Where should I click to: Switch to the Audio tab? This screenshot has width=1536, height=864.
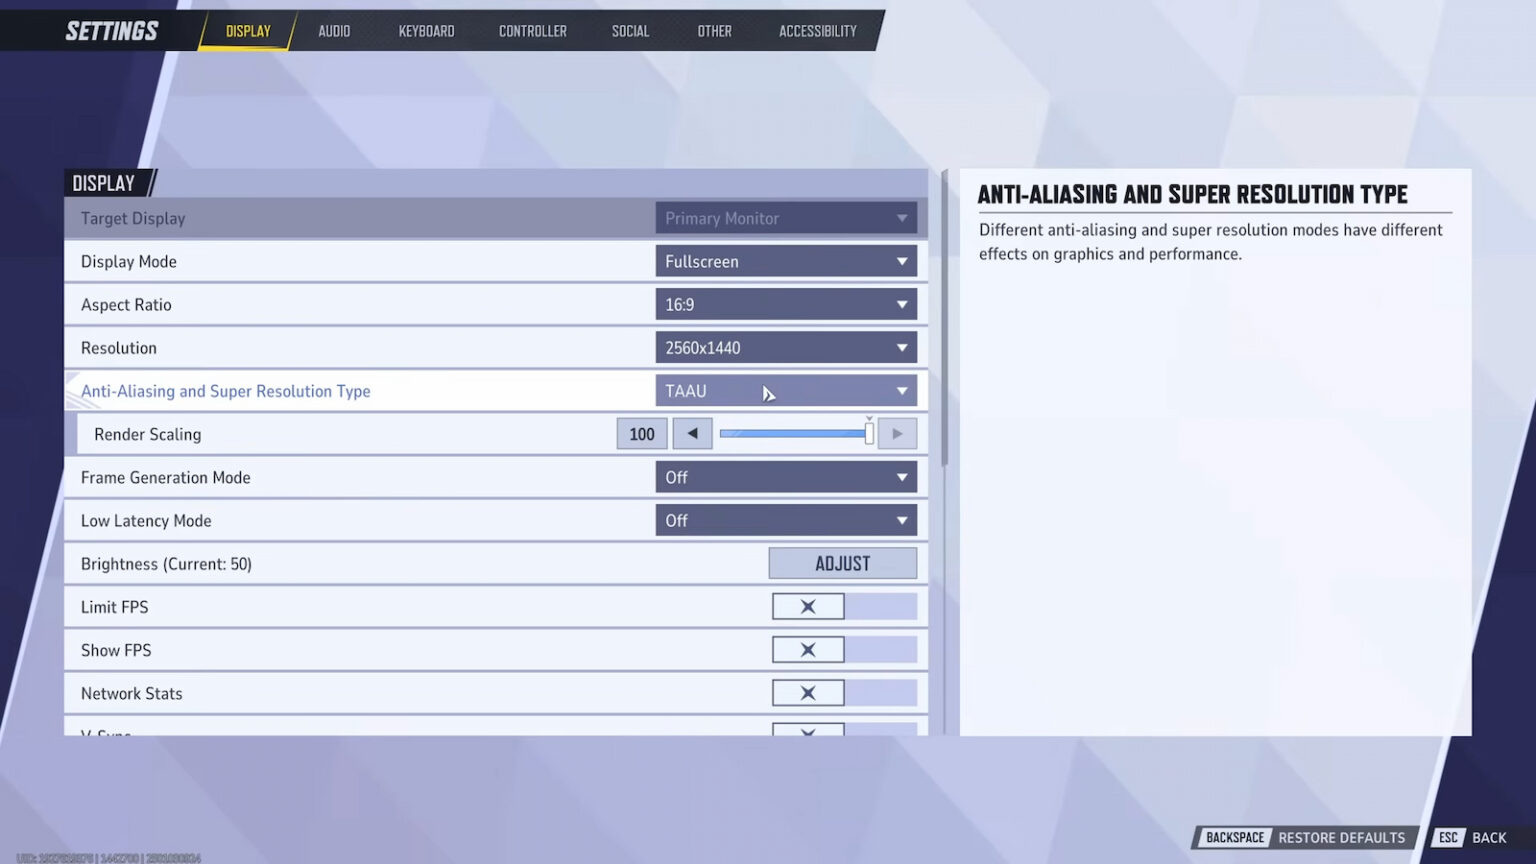334,31
